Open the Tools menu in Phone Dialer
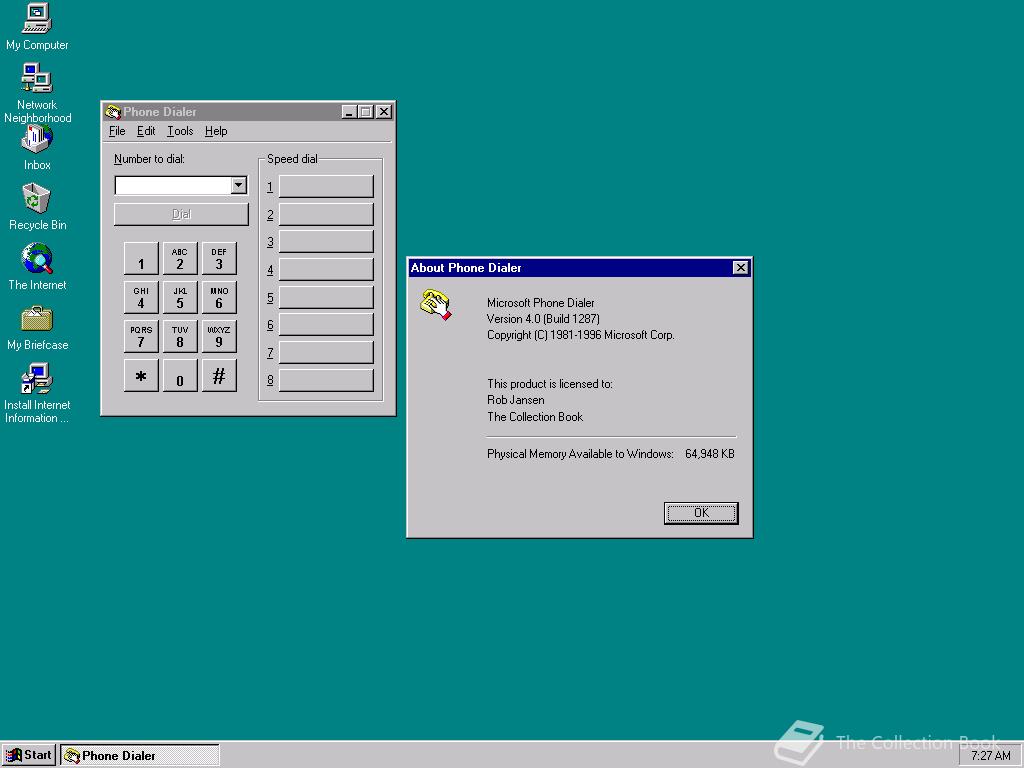The height and width of the screenshot is (768, 1024). coord(180,131)
